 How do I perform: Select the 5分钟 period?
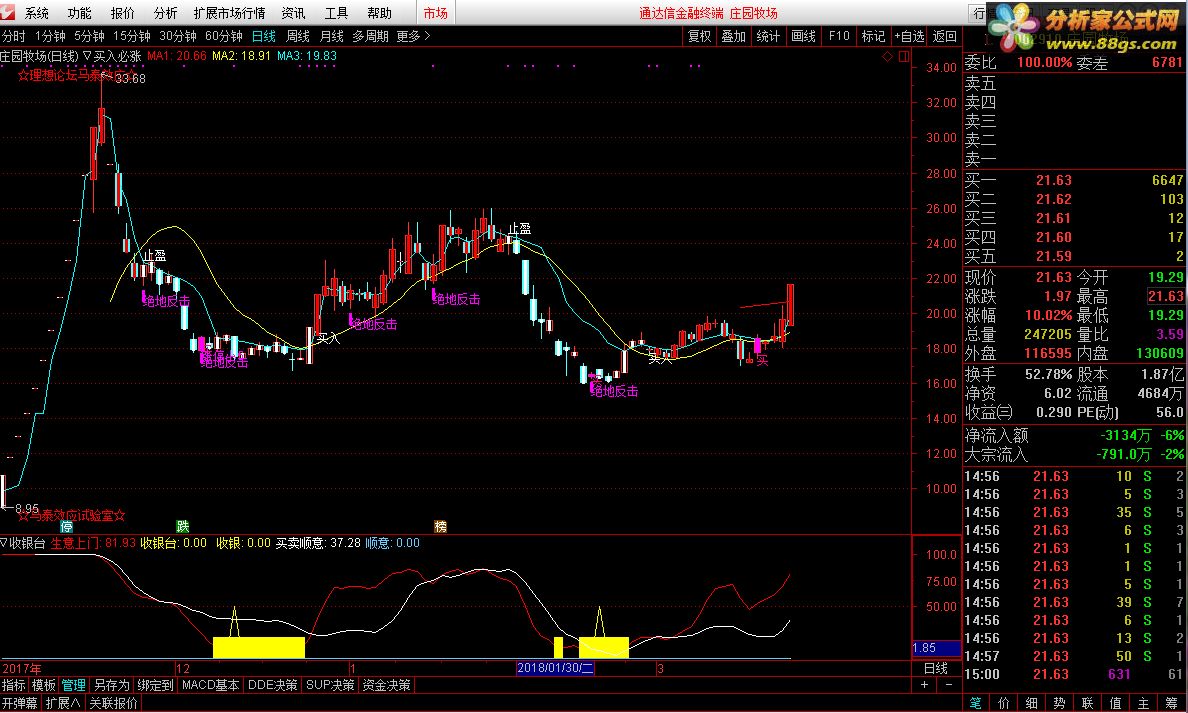[89, 36]
